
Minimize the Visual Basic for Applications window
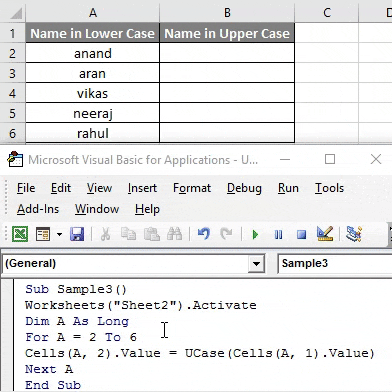285,159
